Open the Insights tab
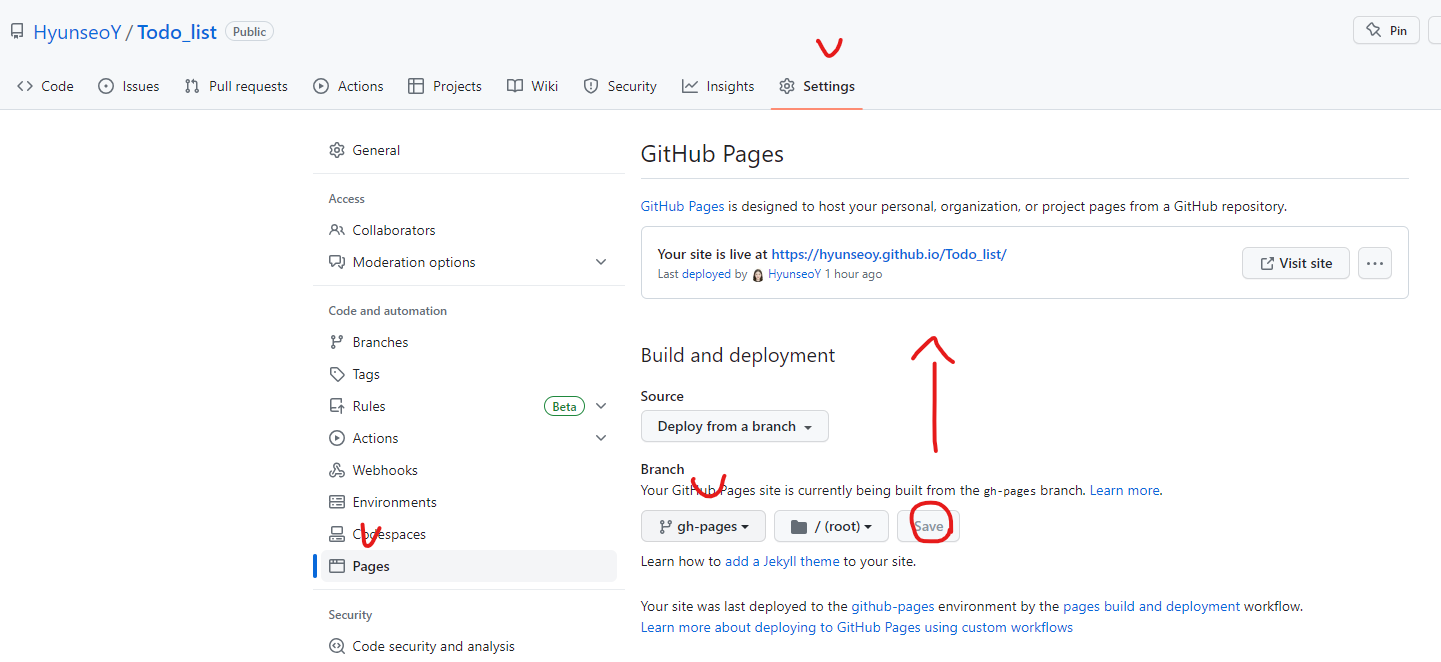Image resolution: width=1441 pixels, height=662 pixels. pyautogui.click(x=718, y=86)
